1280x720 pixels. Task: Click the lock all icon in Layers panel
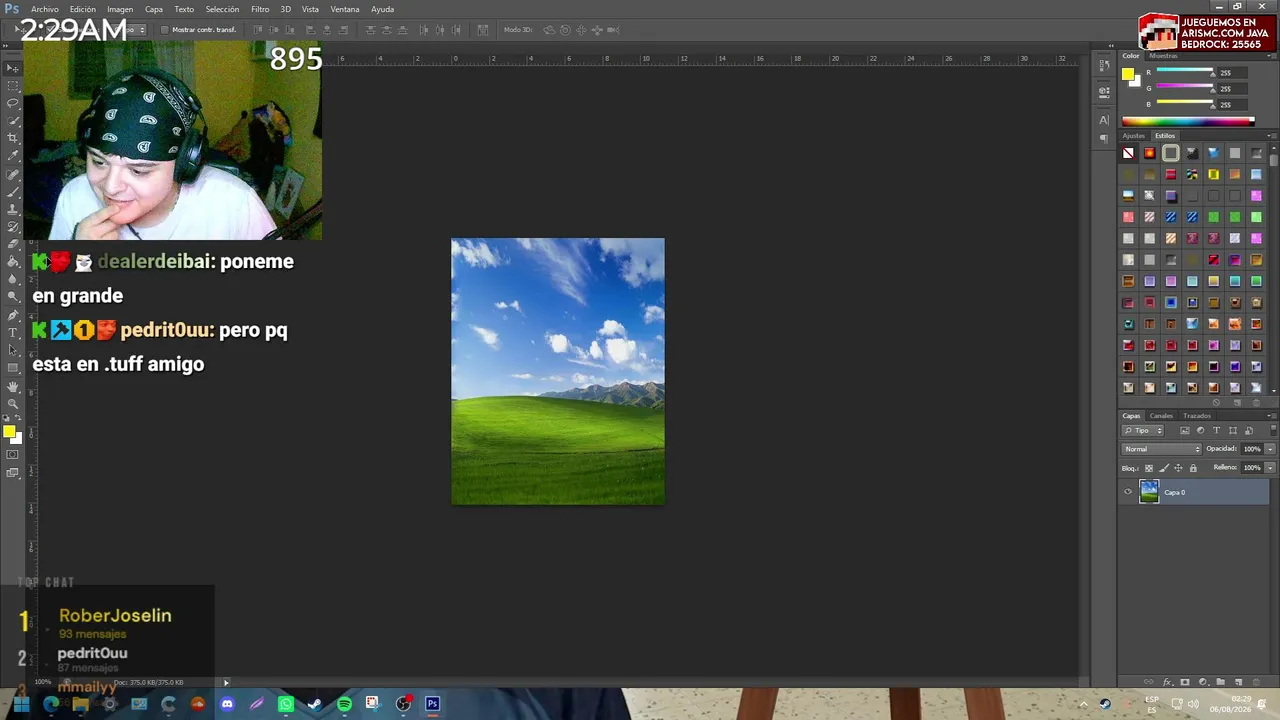[x=1193, y=468]
